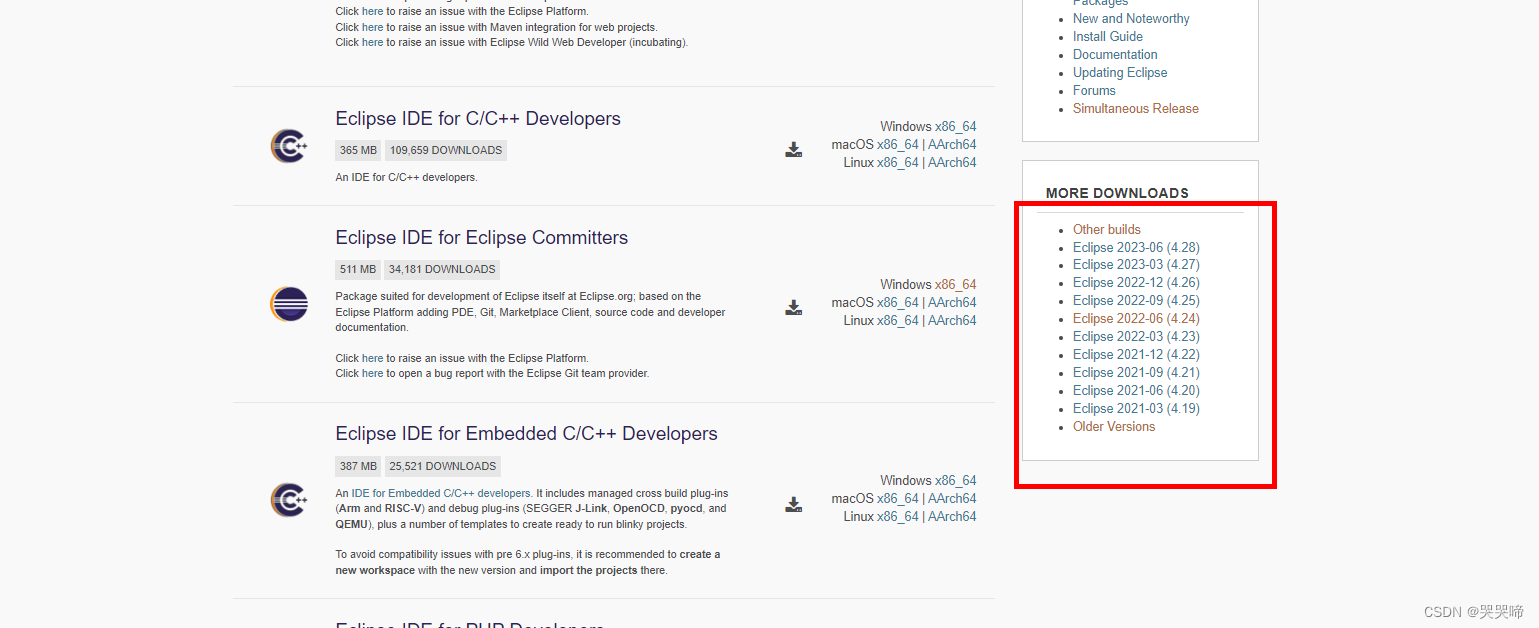The width and height of the screenshot is (1539, 628).
Task: Download Embedded C/C++ macOS x86_64 build
Action: [897, 499]
